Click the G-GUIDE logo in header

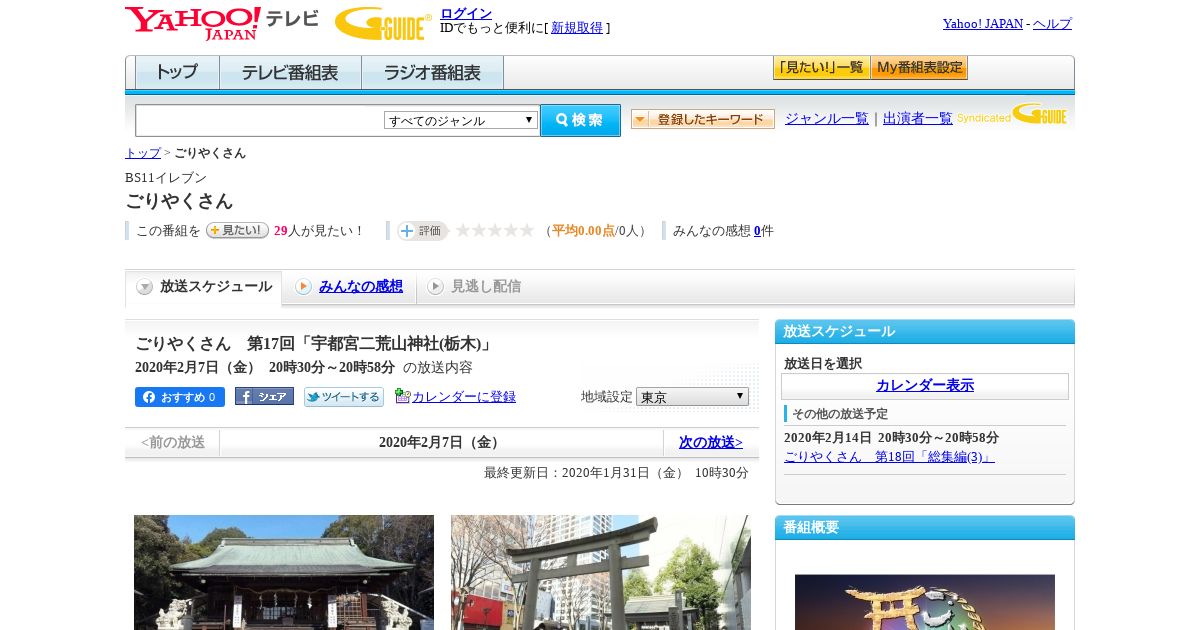(383, 24)
